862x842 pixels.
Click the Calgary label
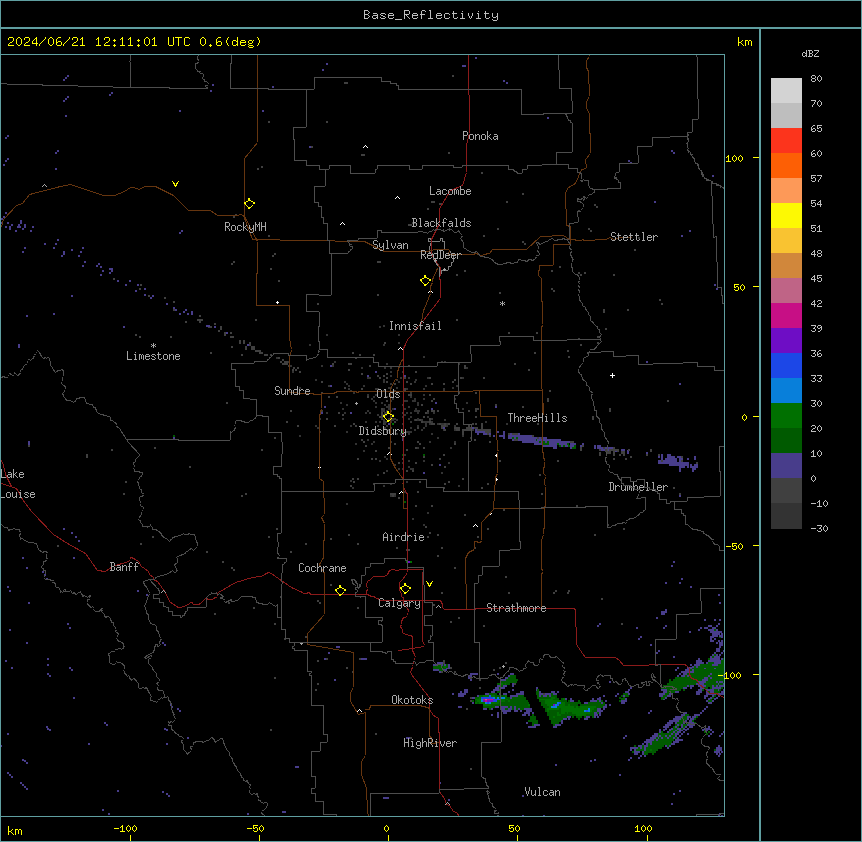click(x=399, y=603)
